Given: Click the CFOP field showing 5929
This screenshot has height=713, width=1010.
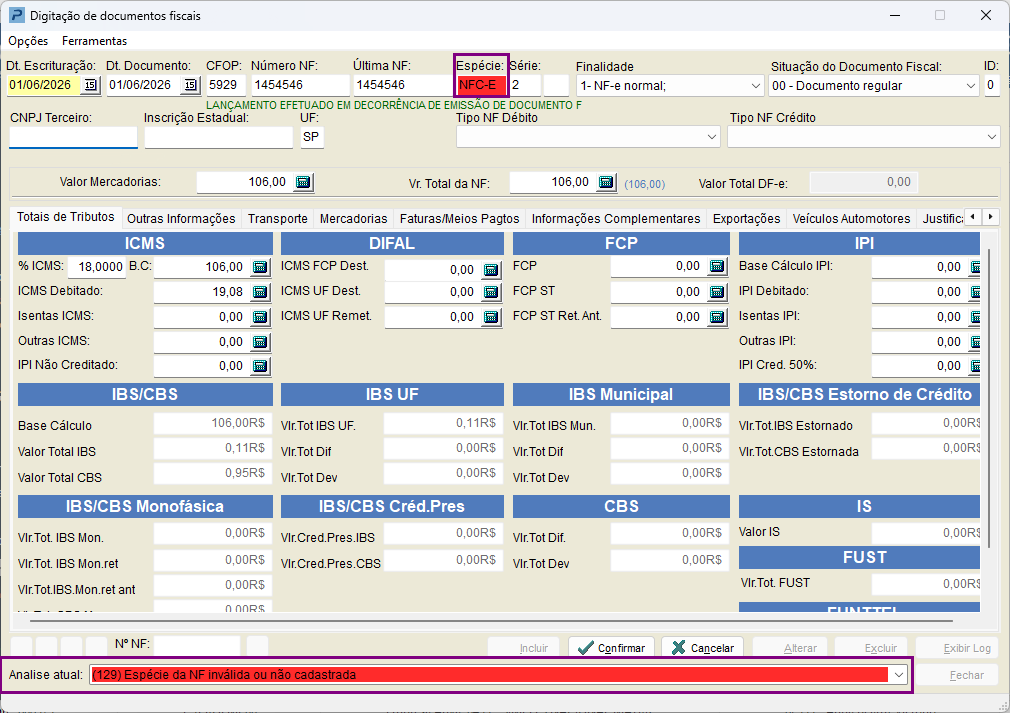Looking at the screenshot, I should [226, 85].
